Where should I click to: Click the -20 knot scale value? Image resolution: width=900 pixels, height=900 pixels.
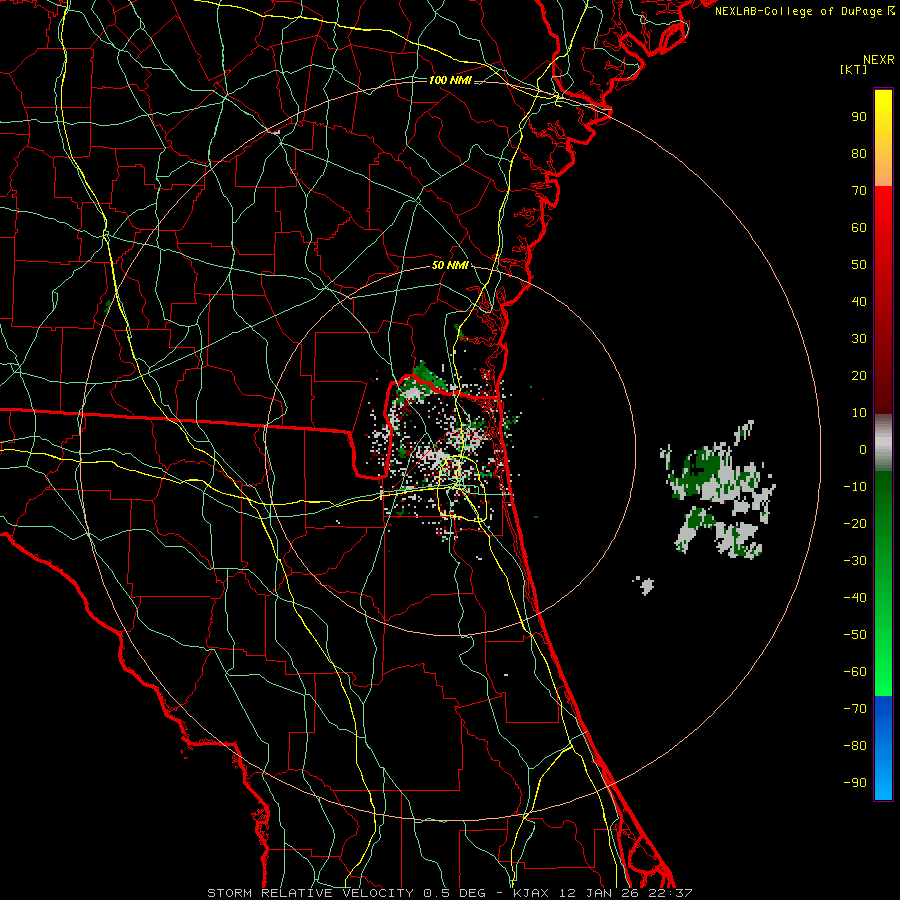click(855, 523)
